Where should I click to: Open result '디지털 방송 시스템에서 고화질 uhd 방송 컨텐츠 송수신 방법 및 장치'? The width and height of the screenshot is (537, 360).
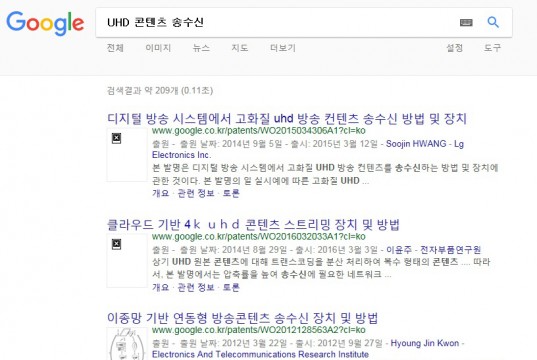pos(287,119)
